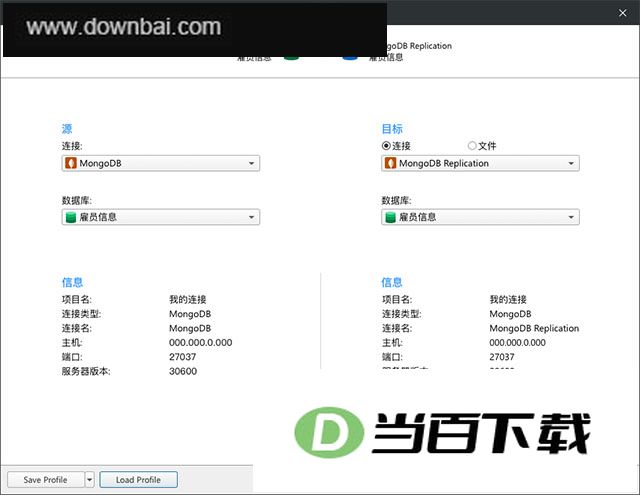
Task: Click the green database icon in source database dropdown
Action: pyautogui.click(x=71, y=217)
